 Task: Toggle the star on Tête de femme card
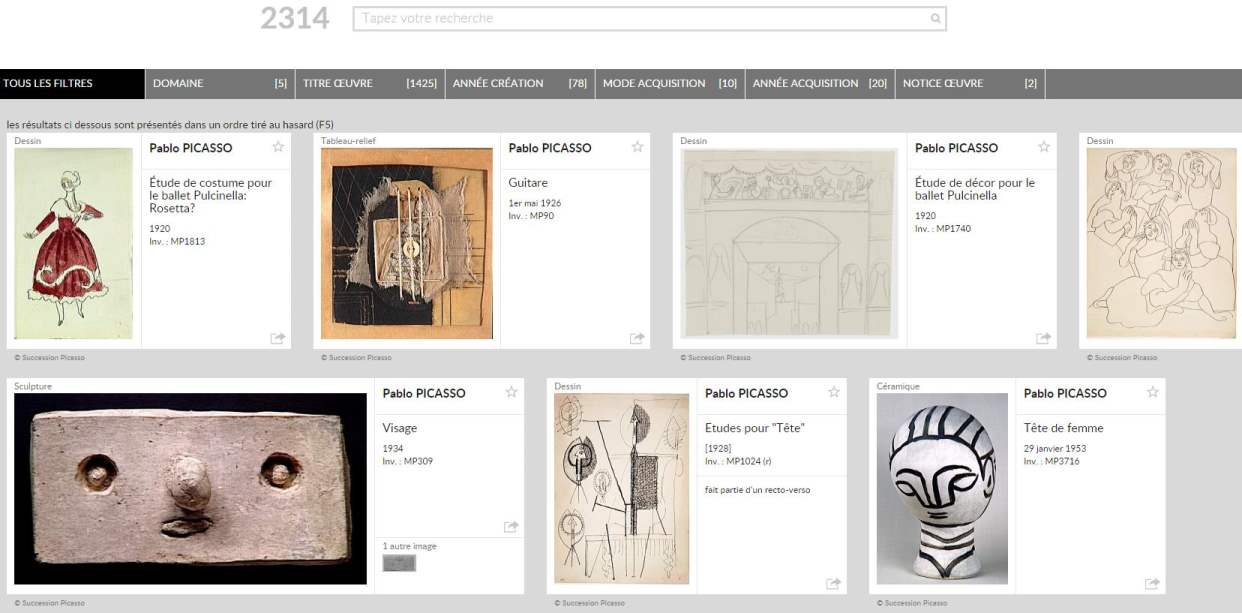pyautogui.click(x=1151, y=393)
